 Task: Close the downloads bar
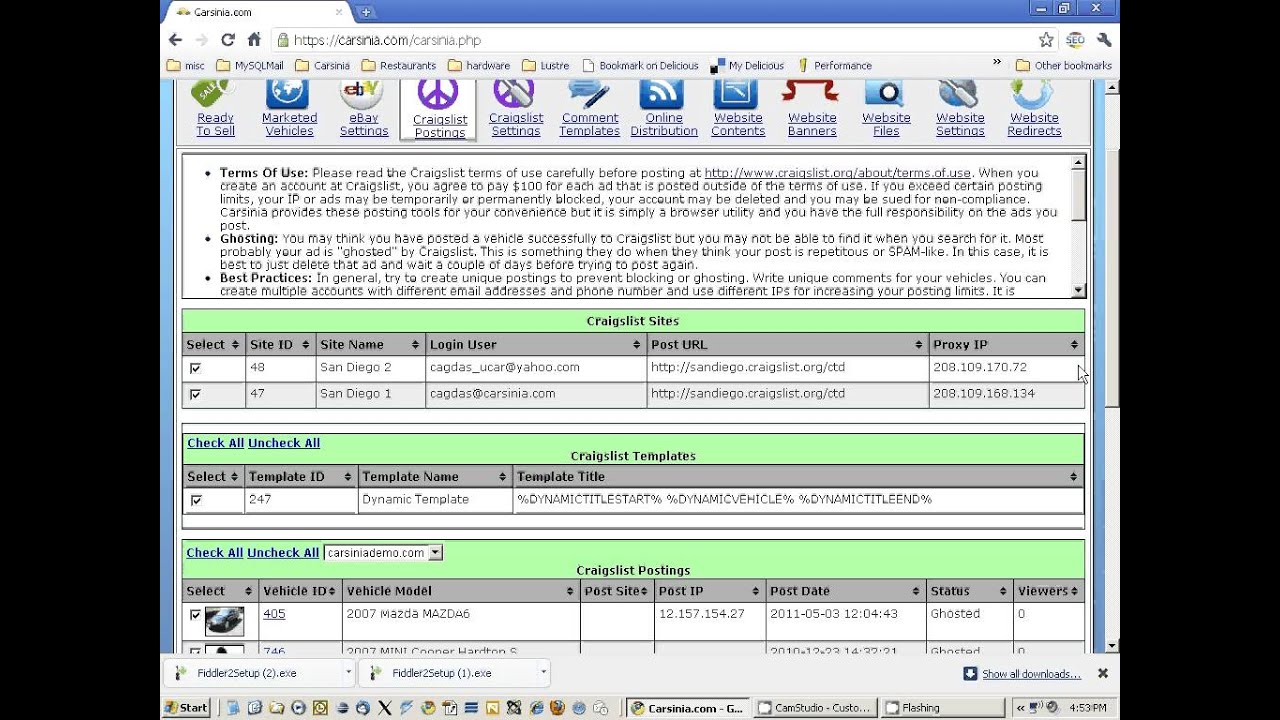1103,673
